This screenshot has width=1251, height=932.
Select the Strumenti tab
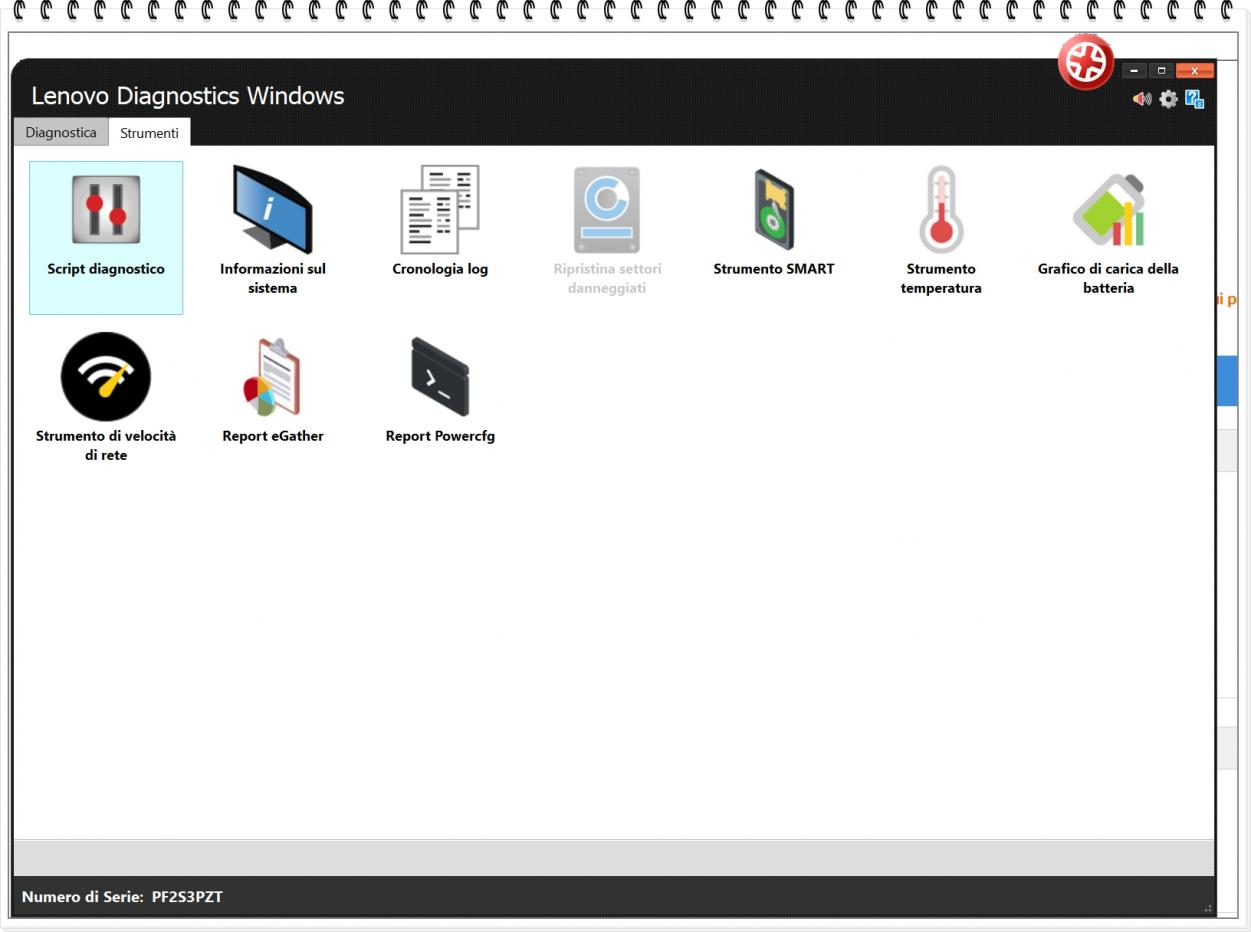[x=149, y=131]
